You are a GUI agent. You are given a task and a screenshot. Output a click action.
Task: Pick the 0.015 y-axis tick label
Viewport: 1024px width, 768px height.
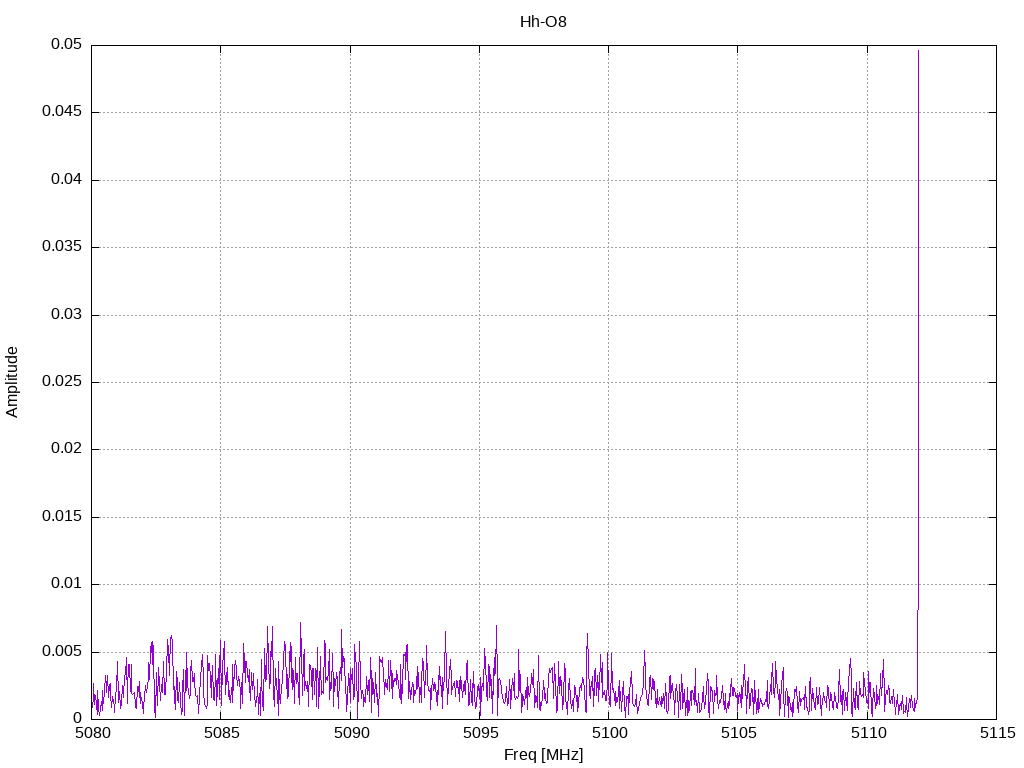[62, 517]
